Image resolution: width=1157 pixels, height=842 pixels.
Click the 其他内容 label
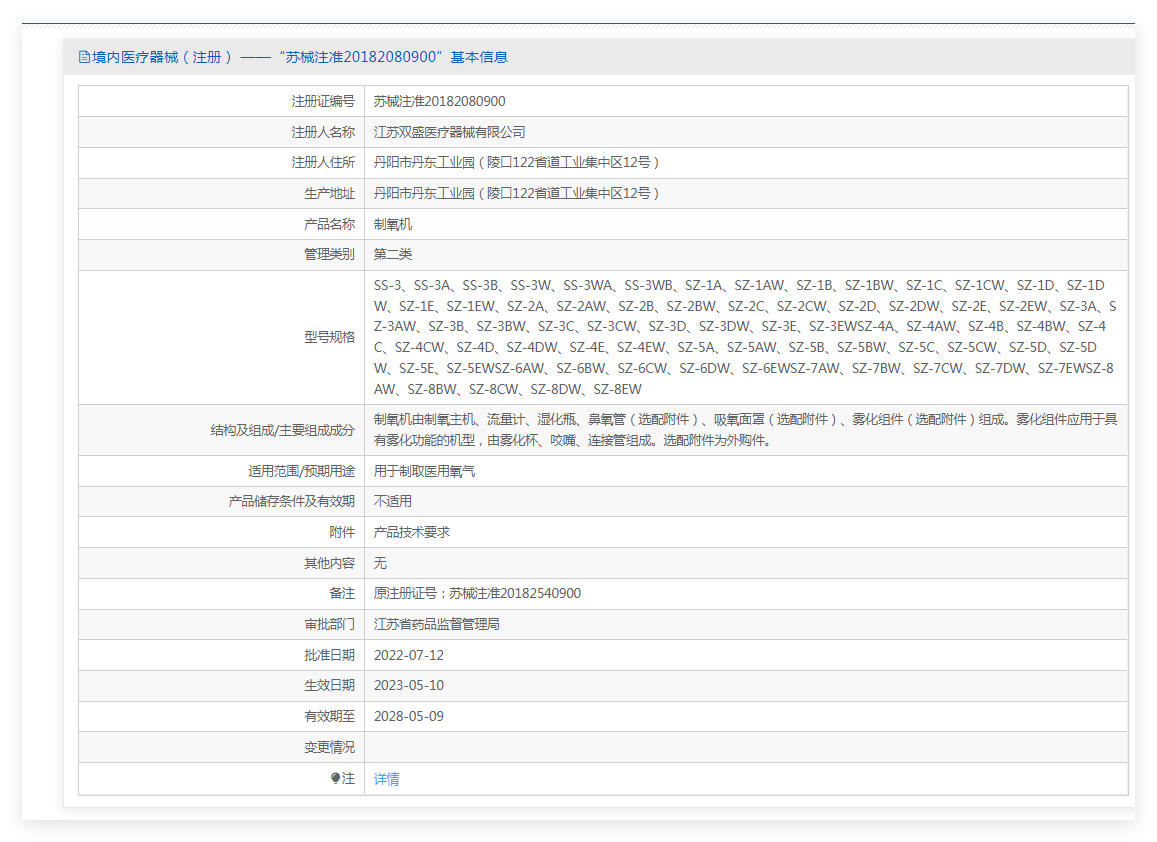click(330, 563)
